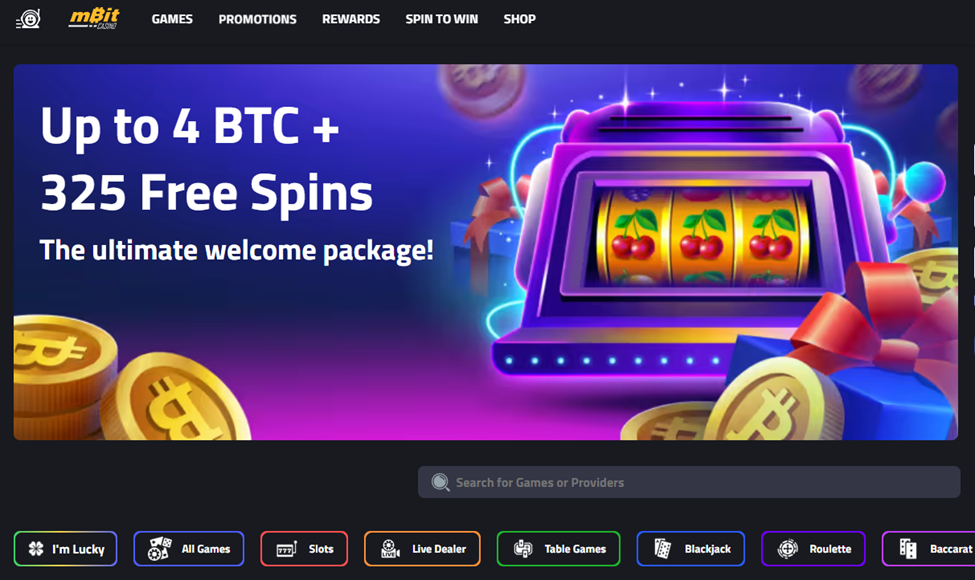
Task: Select the Slots category button
Action: 304,548
